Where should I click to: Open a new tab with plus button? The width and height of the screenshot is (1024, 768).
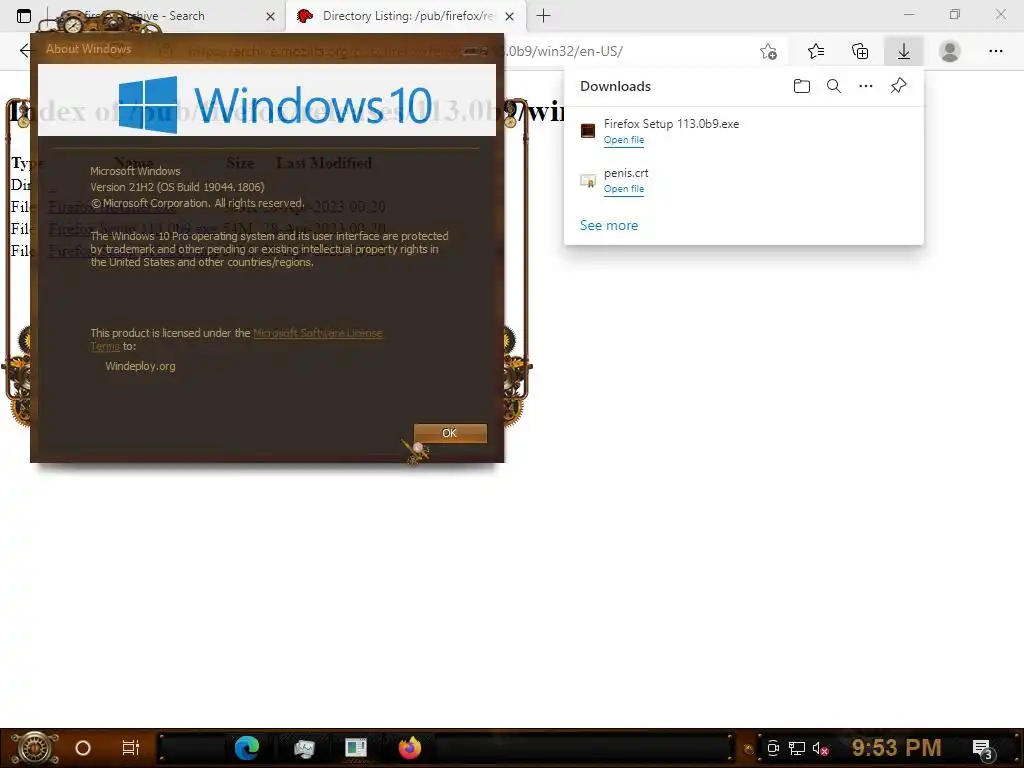point(543,16)
